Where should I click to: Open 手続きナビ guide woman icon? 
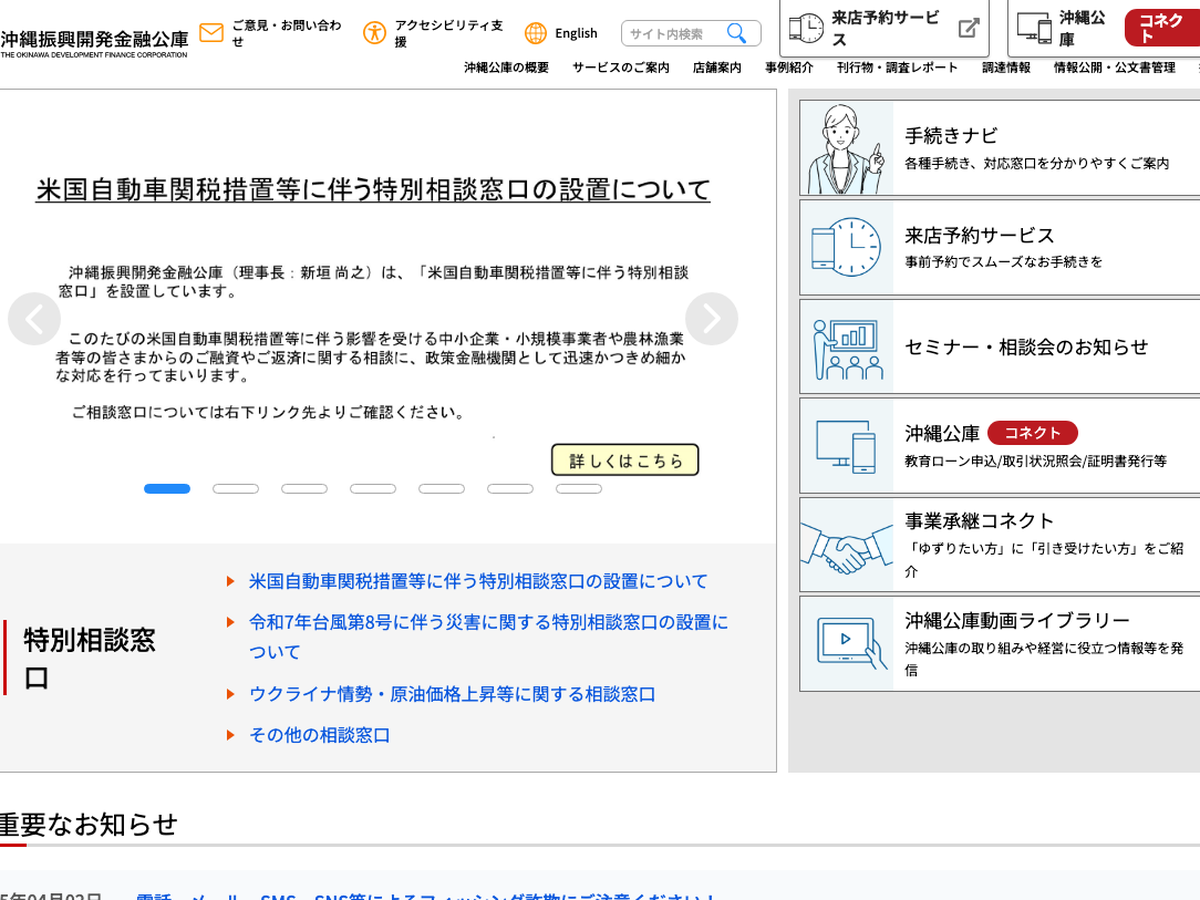coord(847,148)
